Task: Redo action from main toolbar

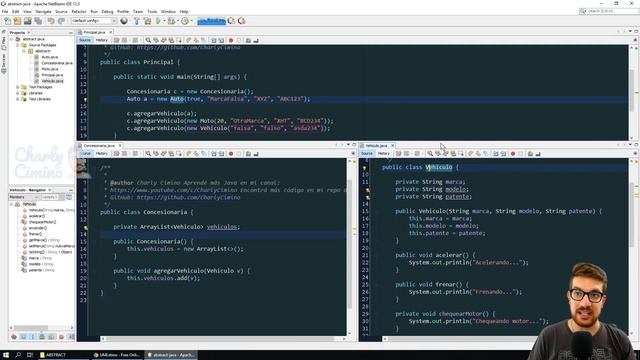Action: pos(61,21)
